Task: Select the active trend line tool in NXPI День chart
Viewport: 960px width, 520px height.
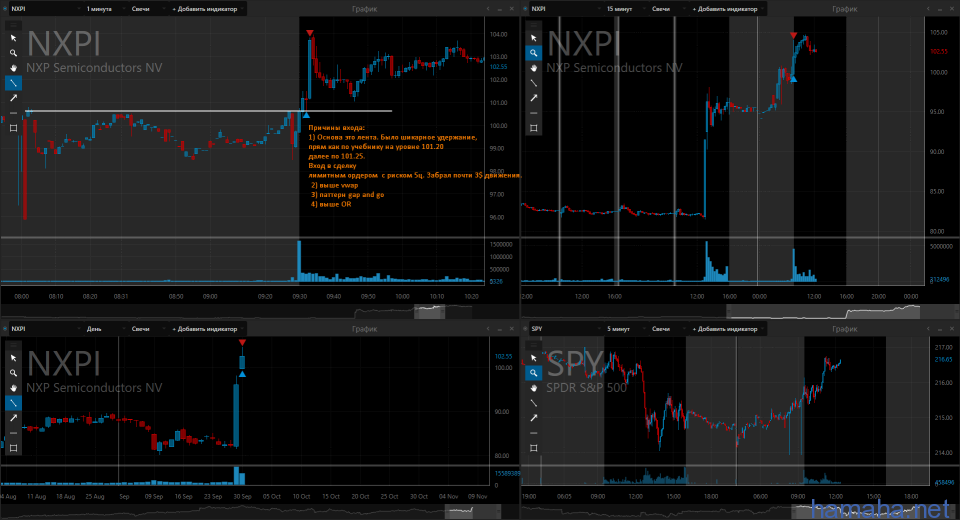Action: (13, 402)
